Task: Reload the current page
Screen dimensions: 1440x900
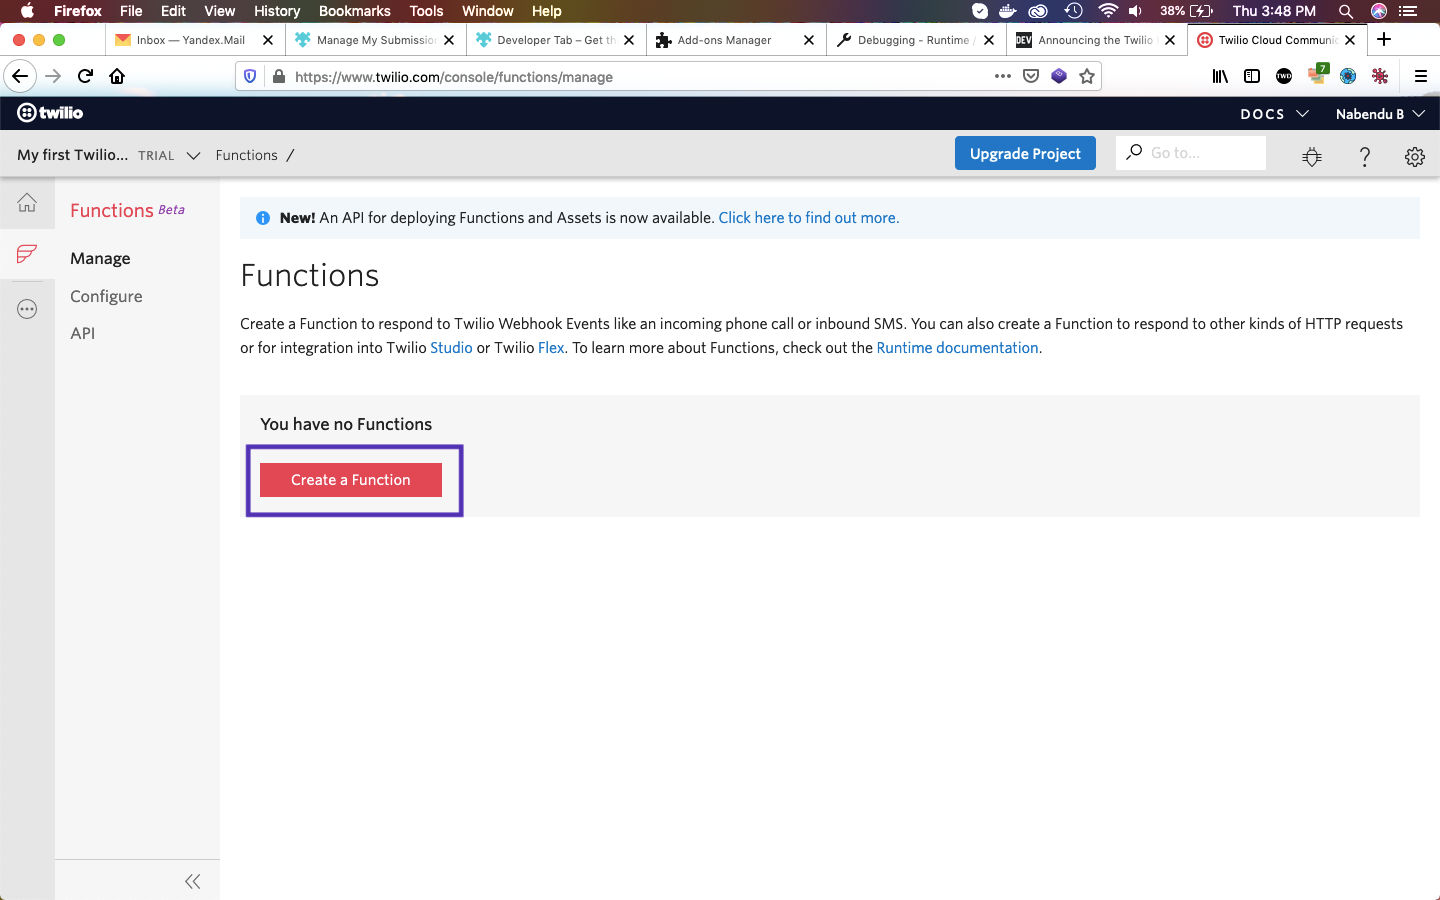Action: 85,76
